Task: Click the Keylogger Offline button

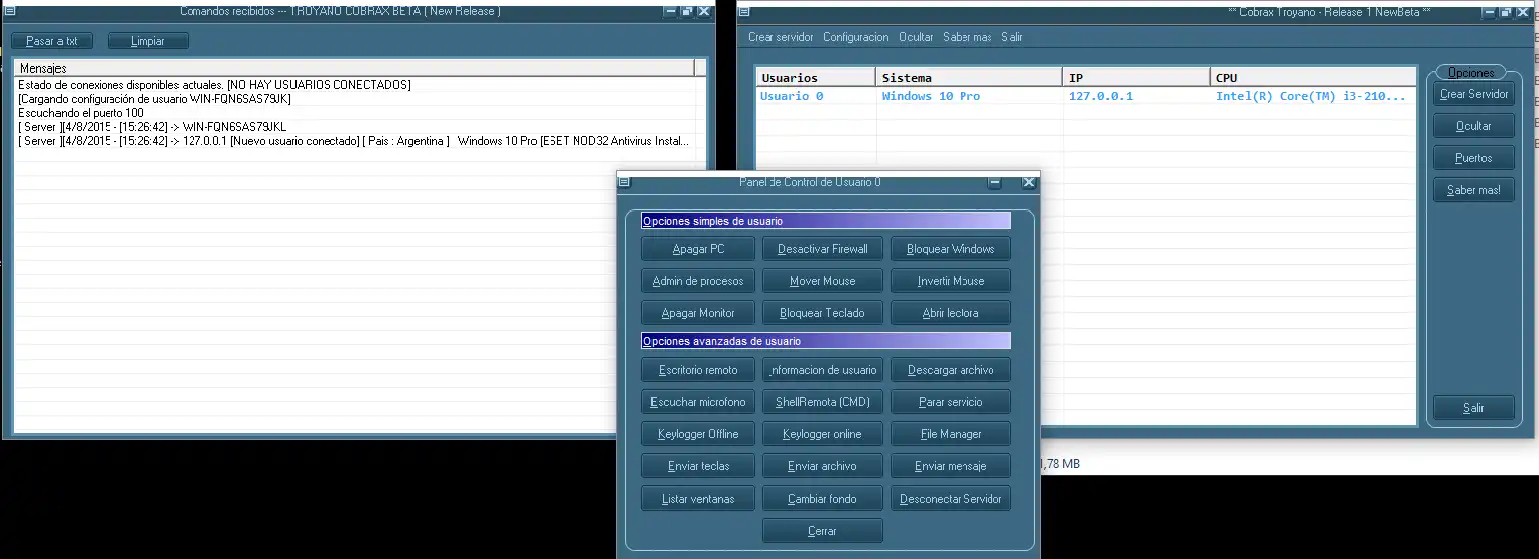Action: coord(698,434)
